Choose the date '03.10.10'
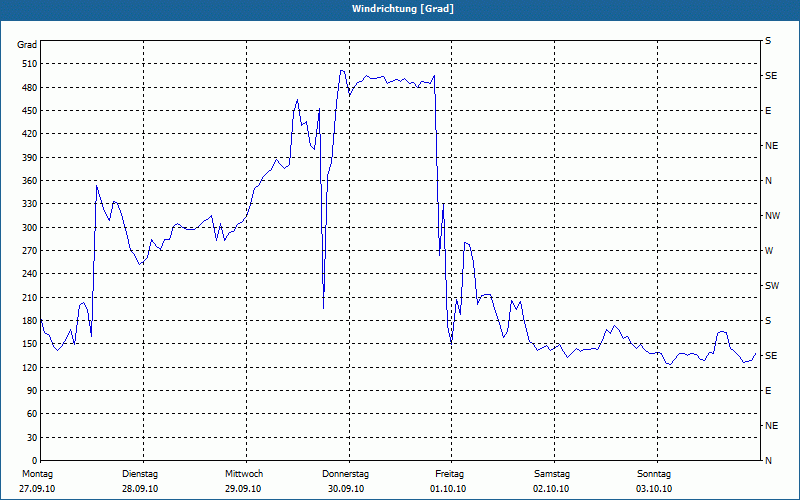Image resolution: width=800 pixels, height=500 pixels. (x=654, y=489)
